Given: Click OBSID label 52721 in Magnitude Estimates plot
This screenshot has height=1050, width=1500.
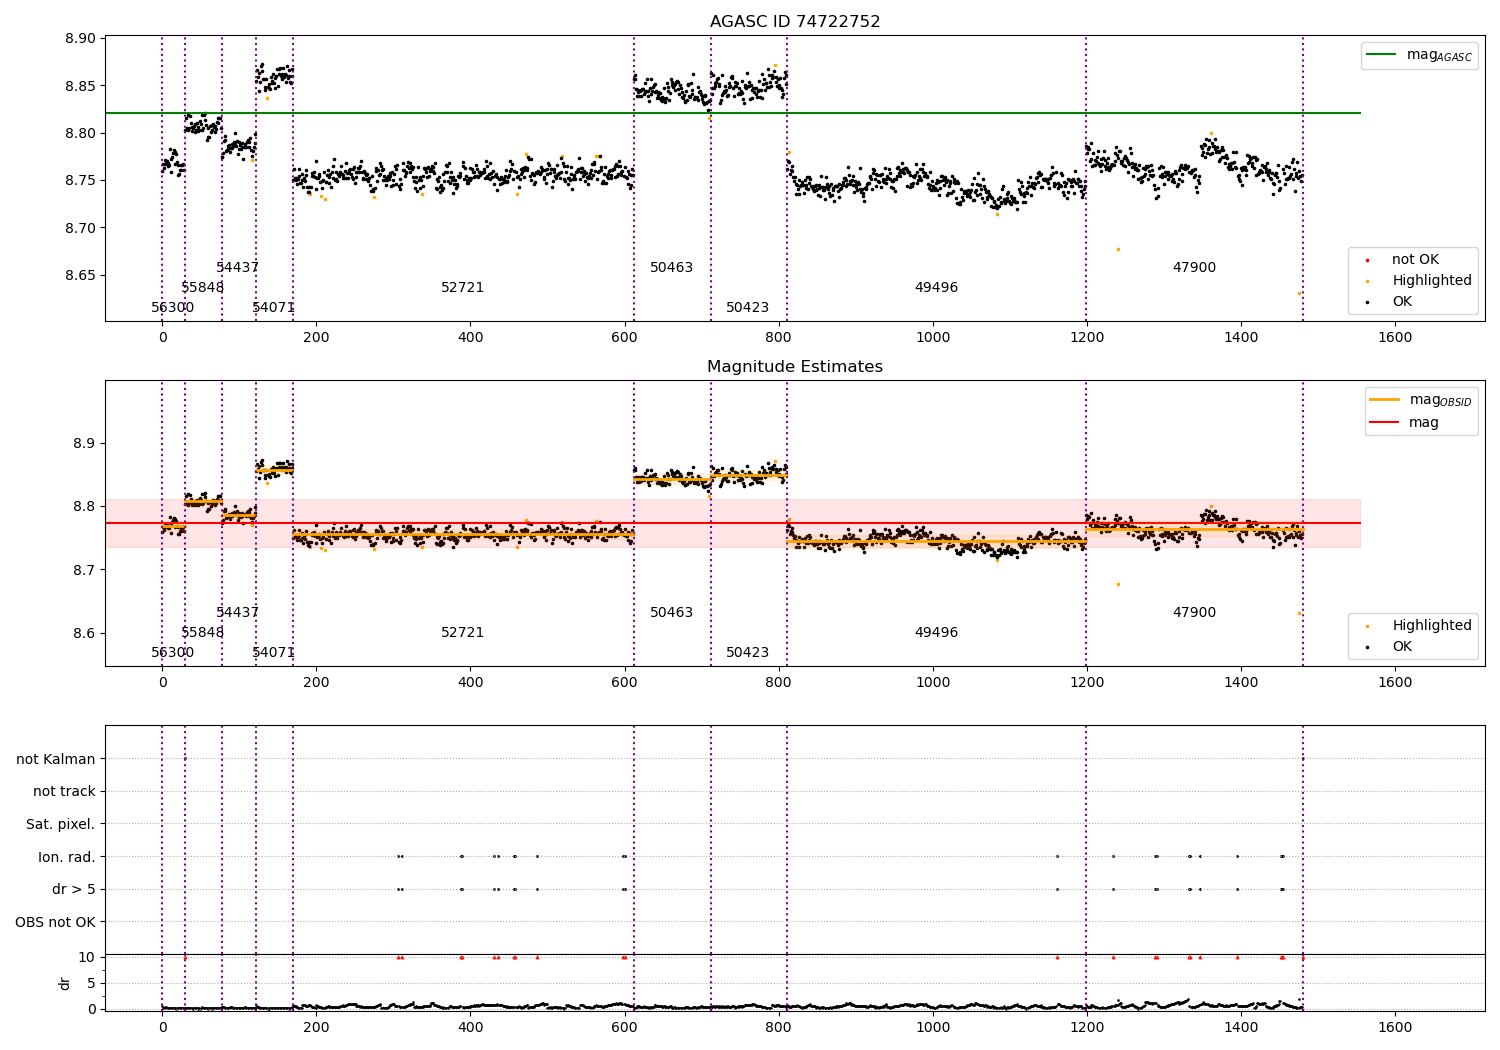Looking at the screenshot, I should pos(463,633).
